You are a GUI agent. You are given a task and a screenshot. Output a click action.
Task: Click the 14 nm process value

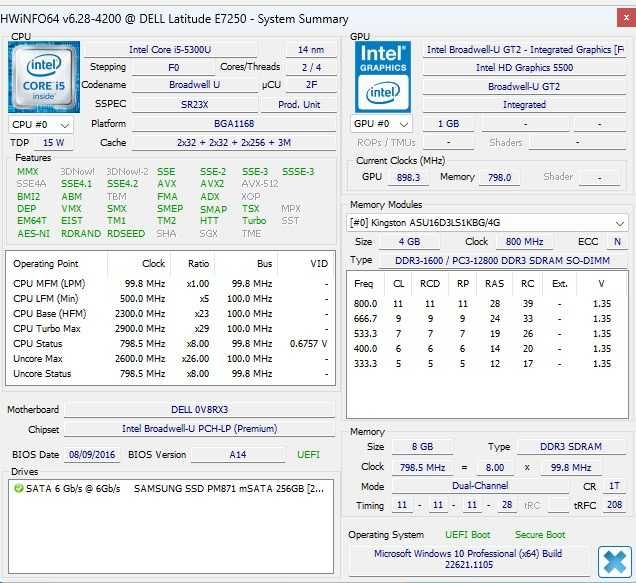[311, 49]
